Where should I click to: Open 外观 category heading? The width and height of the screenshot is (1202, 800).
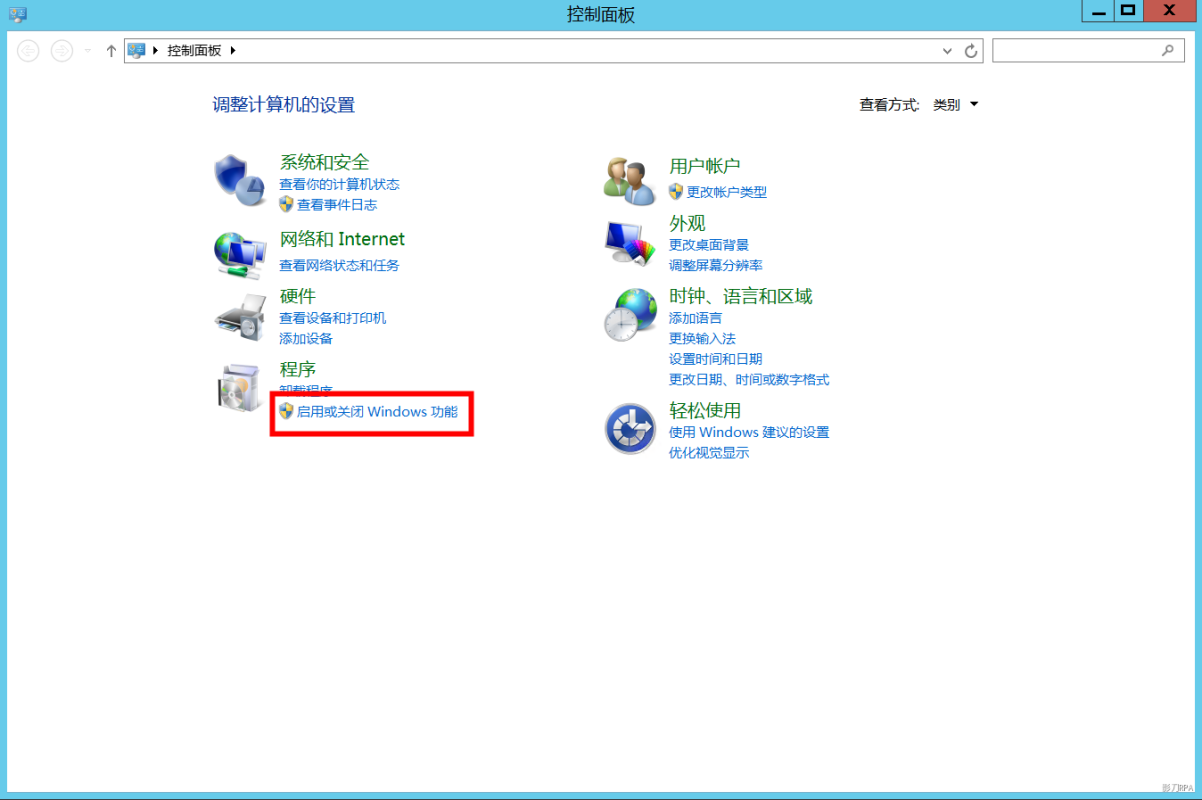coord(687,223)
